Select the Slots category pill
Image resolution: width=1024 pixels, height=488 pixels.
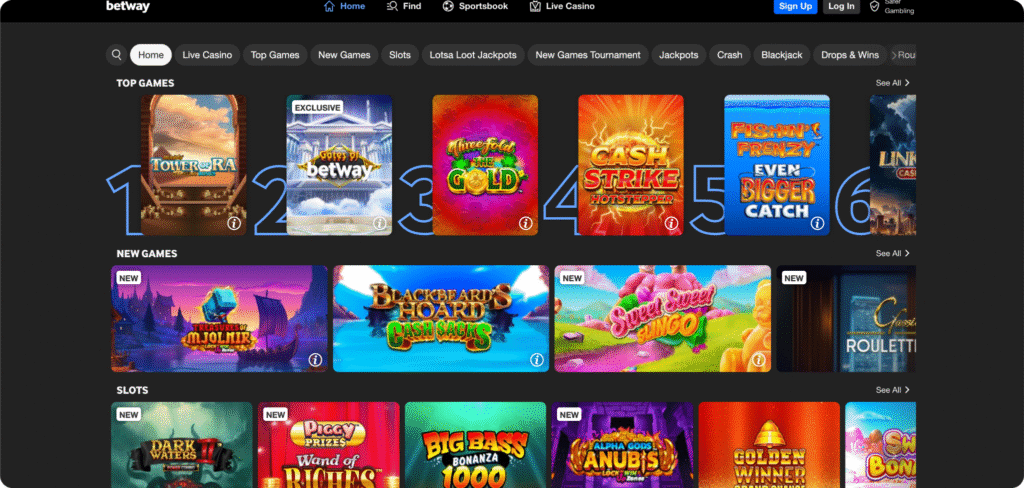tap(400, 55)
